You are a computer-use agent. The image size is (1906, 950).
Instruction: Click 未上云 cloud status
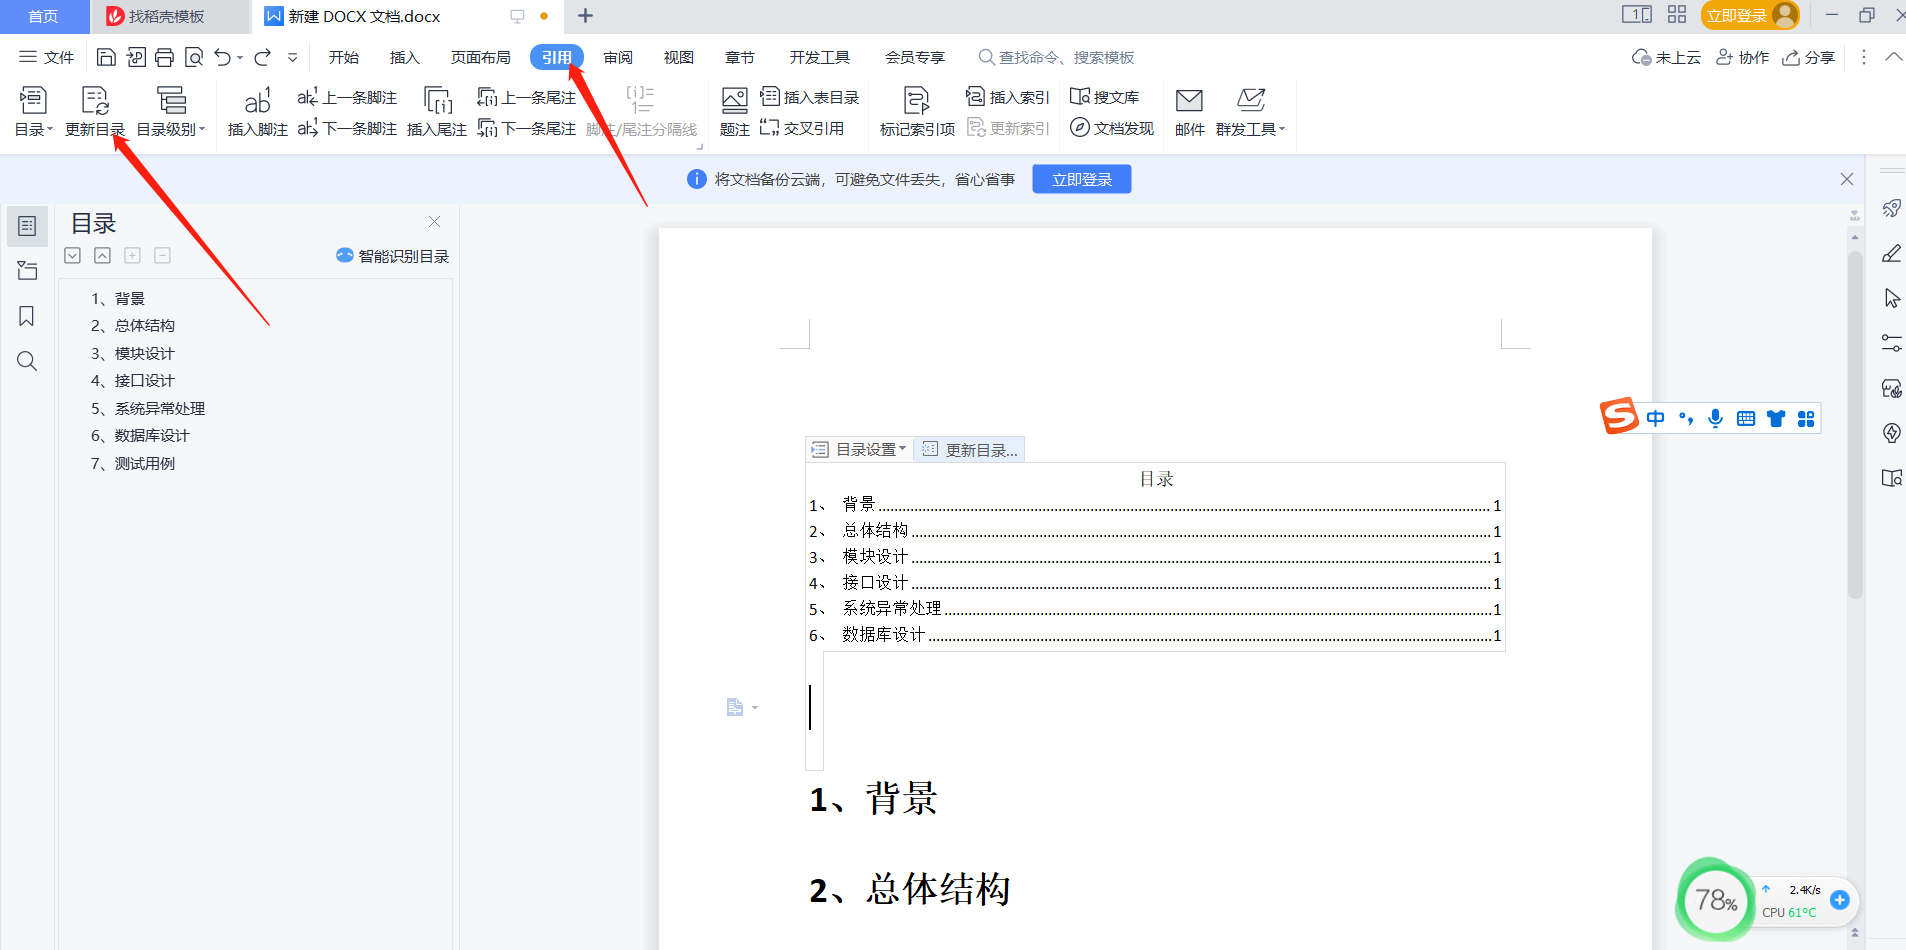click(x=1666, y=57)
